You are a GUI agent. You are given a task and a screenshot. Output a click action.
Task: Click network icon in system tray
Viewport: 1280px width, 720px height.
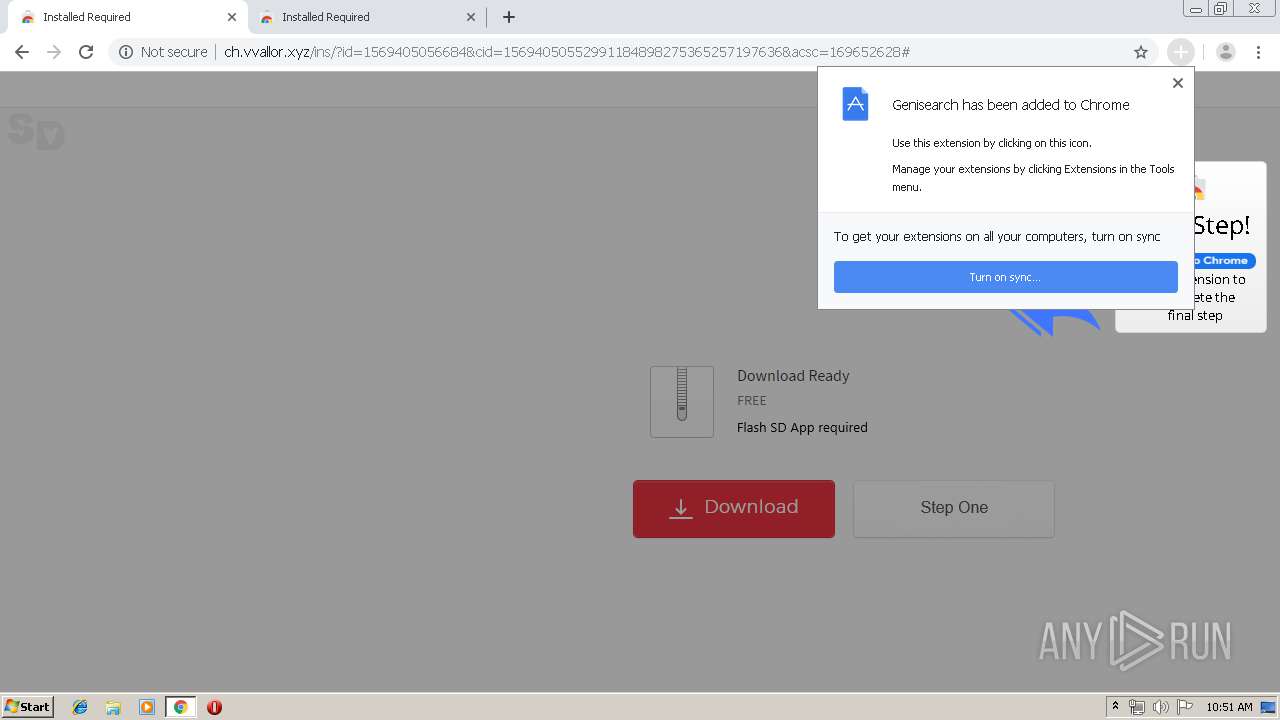tap(1137, 707)
